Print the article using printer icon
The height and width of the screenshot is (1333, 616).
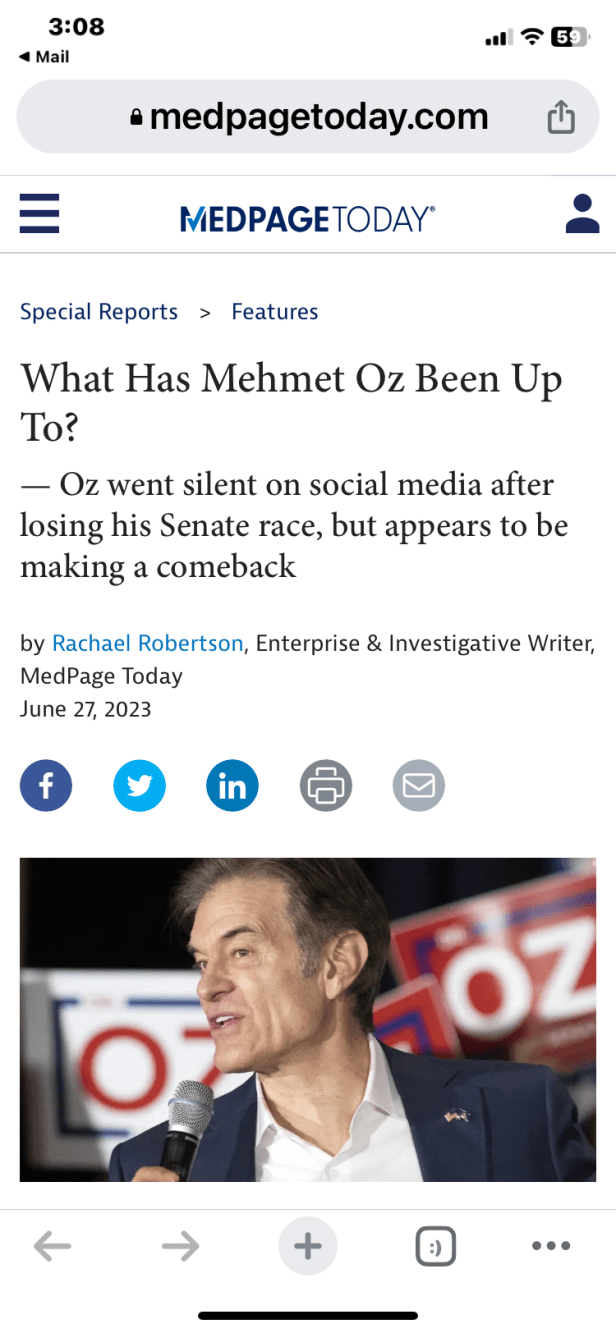point(325,785)
